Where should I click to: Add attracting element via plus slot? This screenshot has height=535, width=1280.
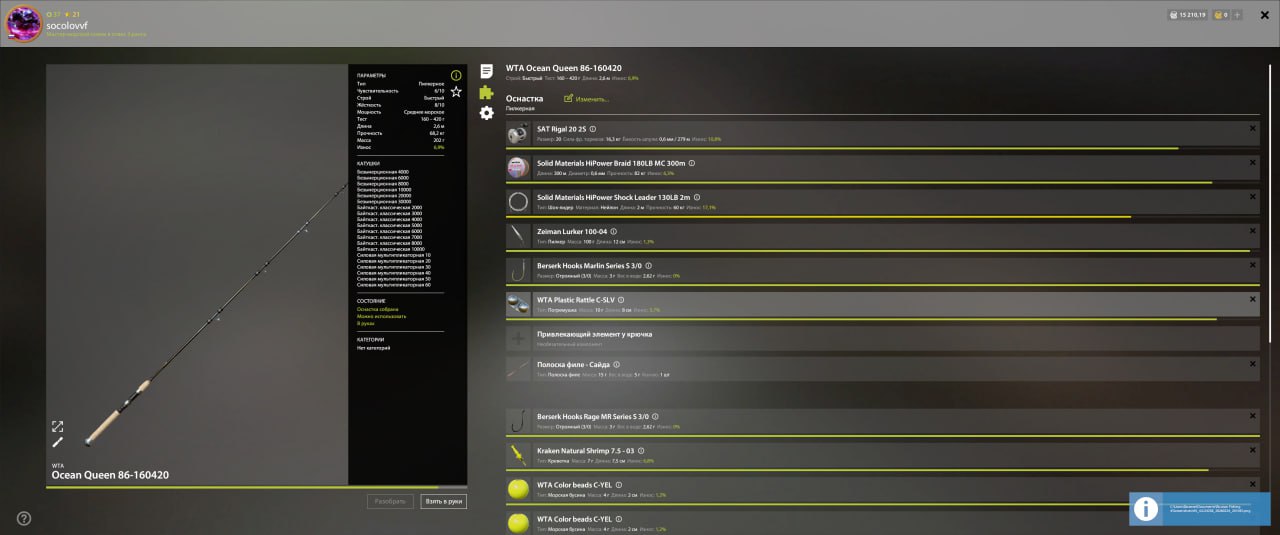[518, 339]
